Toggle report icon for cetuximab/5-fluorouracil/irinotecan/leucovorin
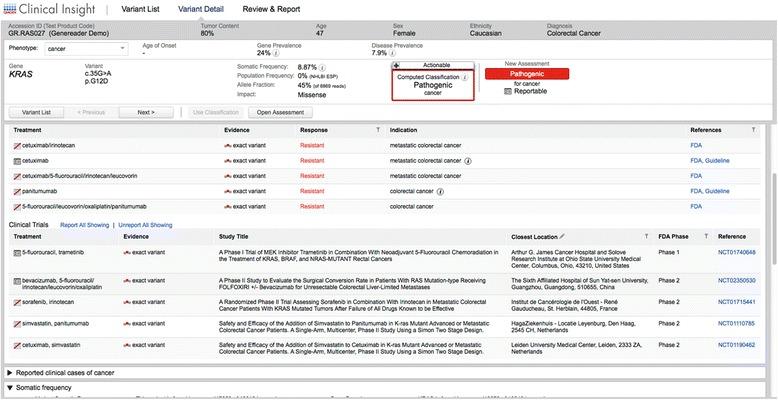The image size is (778, 400). 17,176
